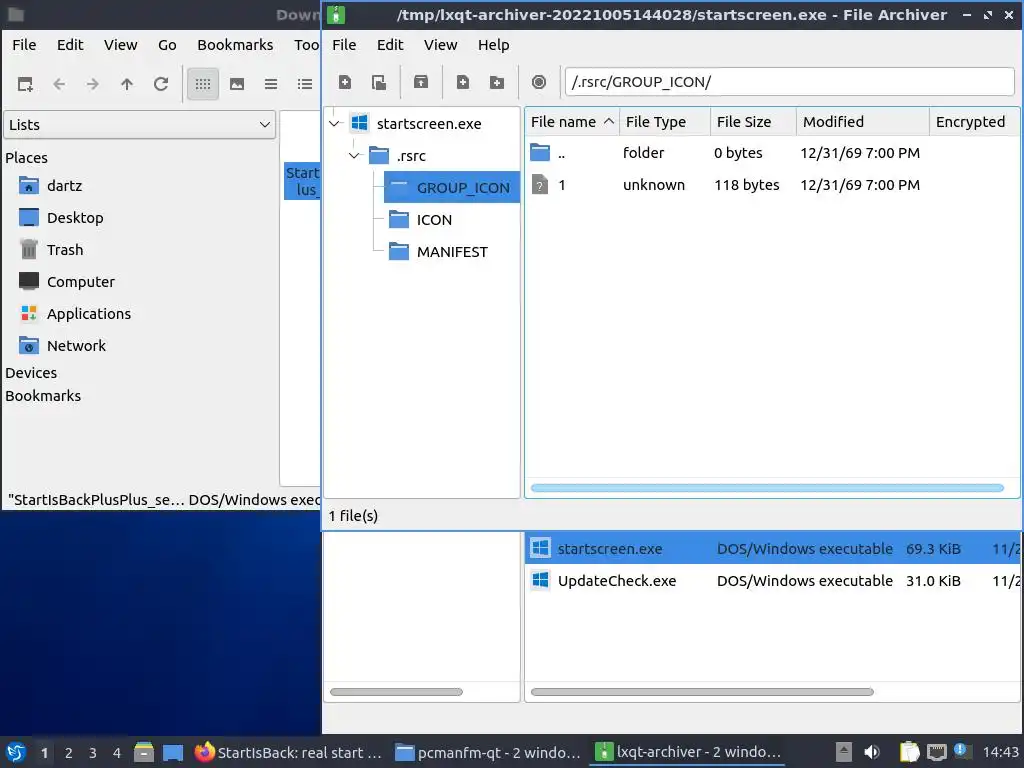Switch file manager to icon view

point(203,84)
